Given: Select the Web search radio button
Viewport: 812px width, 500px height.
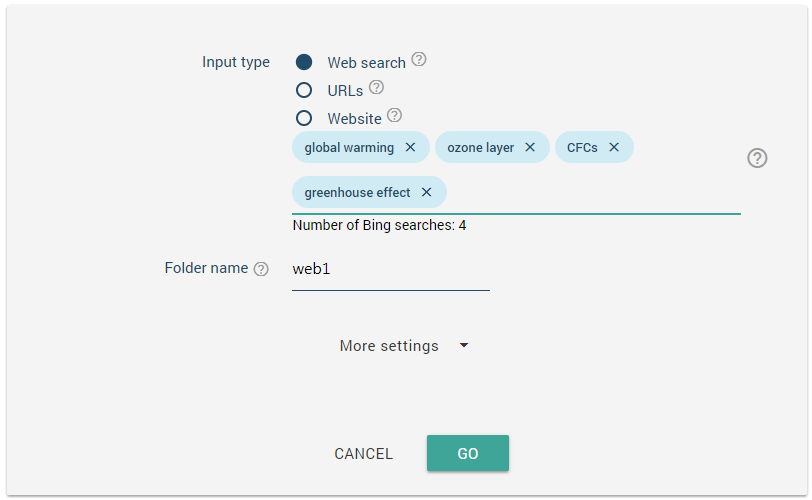Looking at the screenshot, I should [x=304, y=62].
